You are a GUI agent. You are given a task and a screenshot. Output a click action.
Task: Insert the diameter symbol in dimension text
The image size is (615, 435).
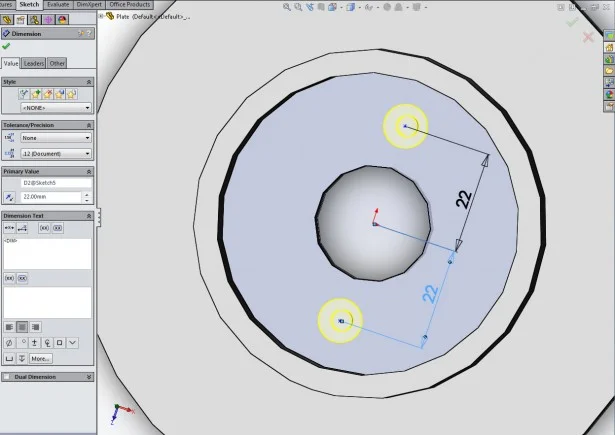click(x=9, y=343)
